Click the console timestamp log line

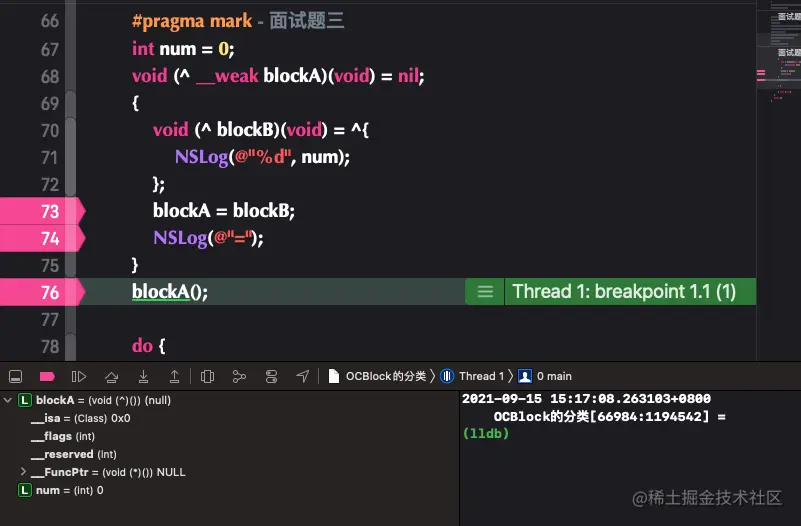pos(586,399)
